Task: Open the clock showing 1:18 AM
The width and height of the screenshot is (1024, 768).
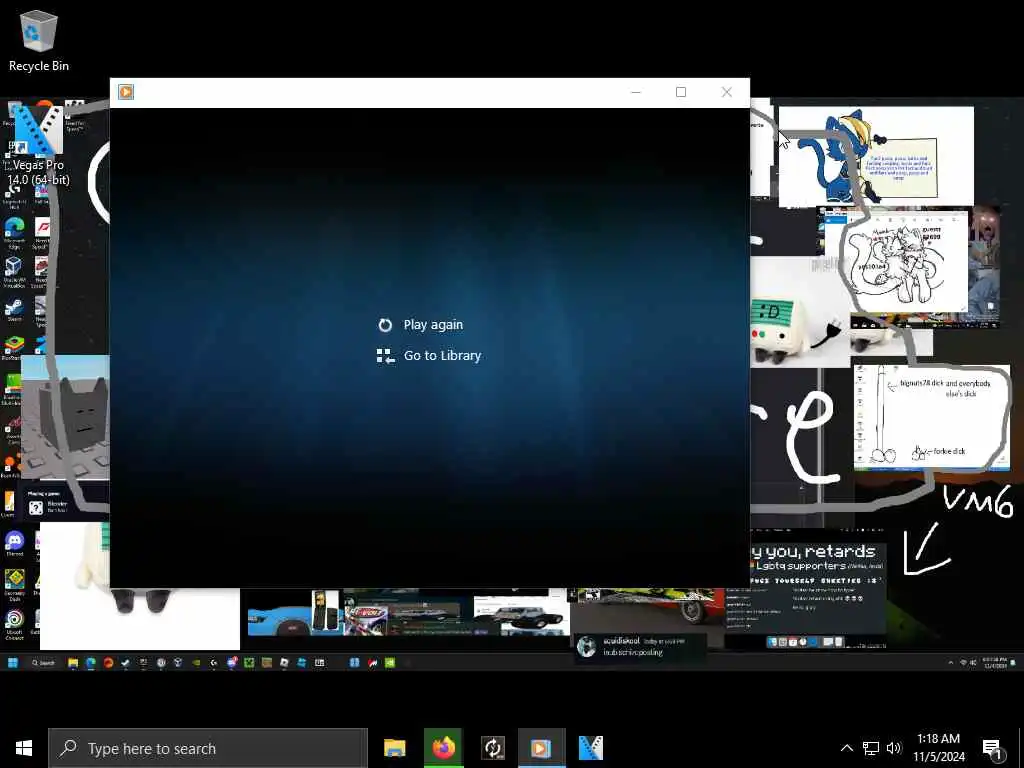Action: tap(938, 748)
